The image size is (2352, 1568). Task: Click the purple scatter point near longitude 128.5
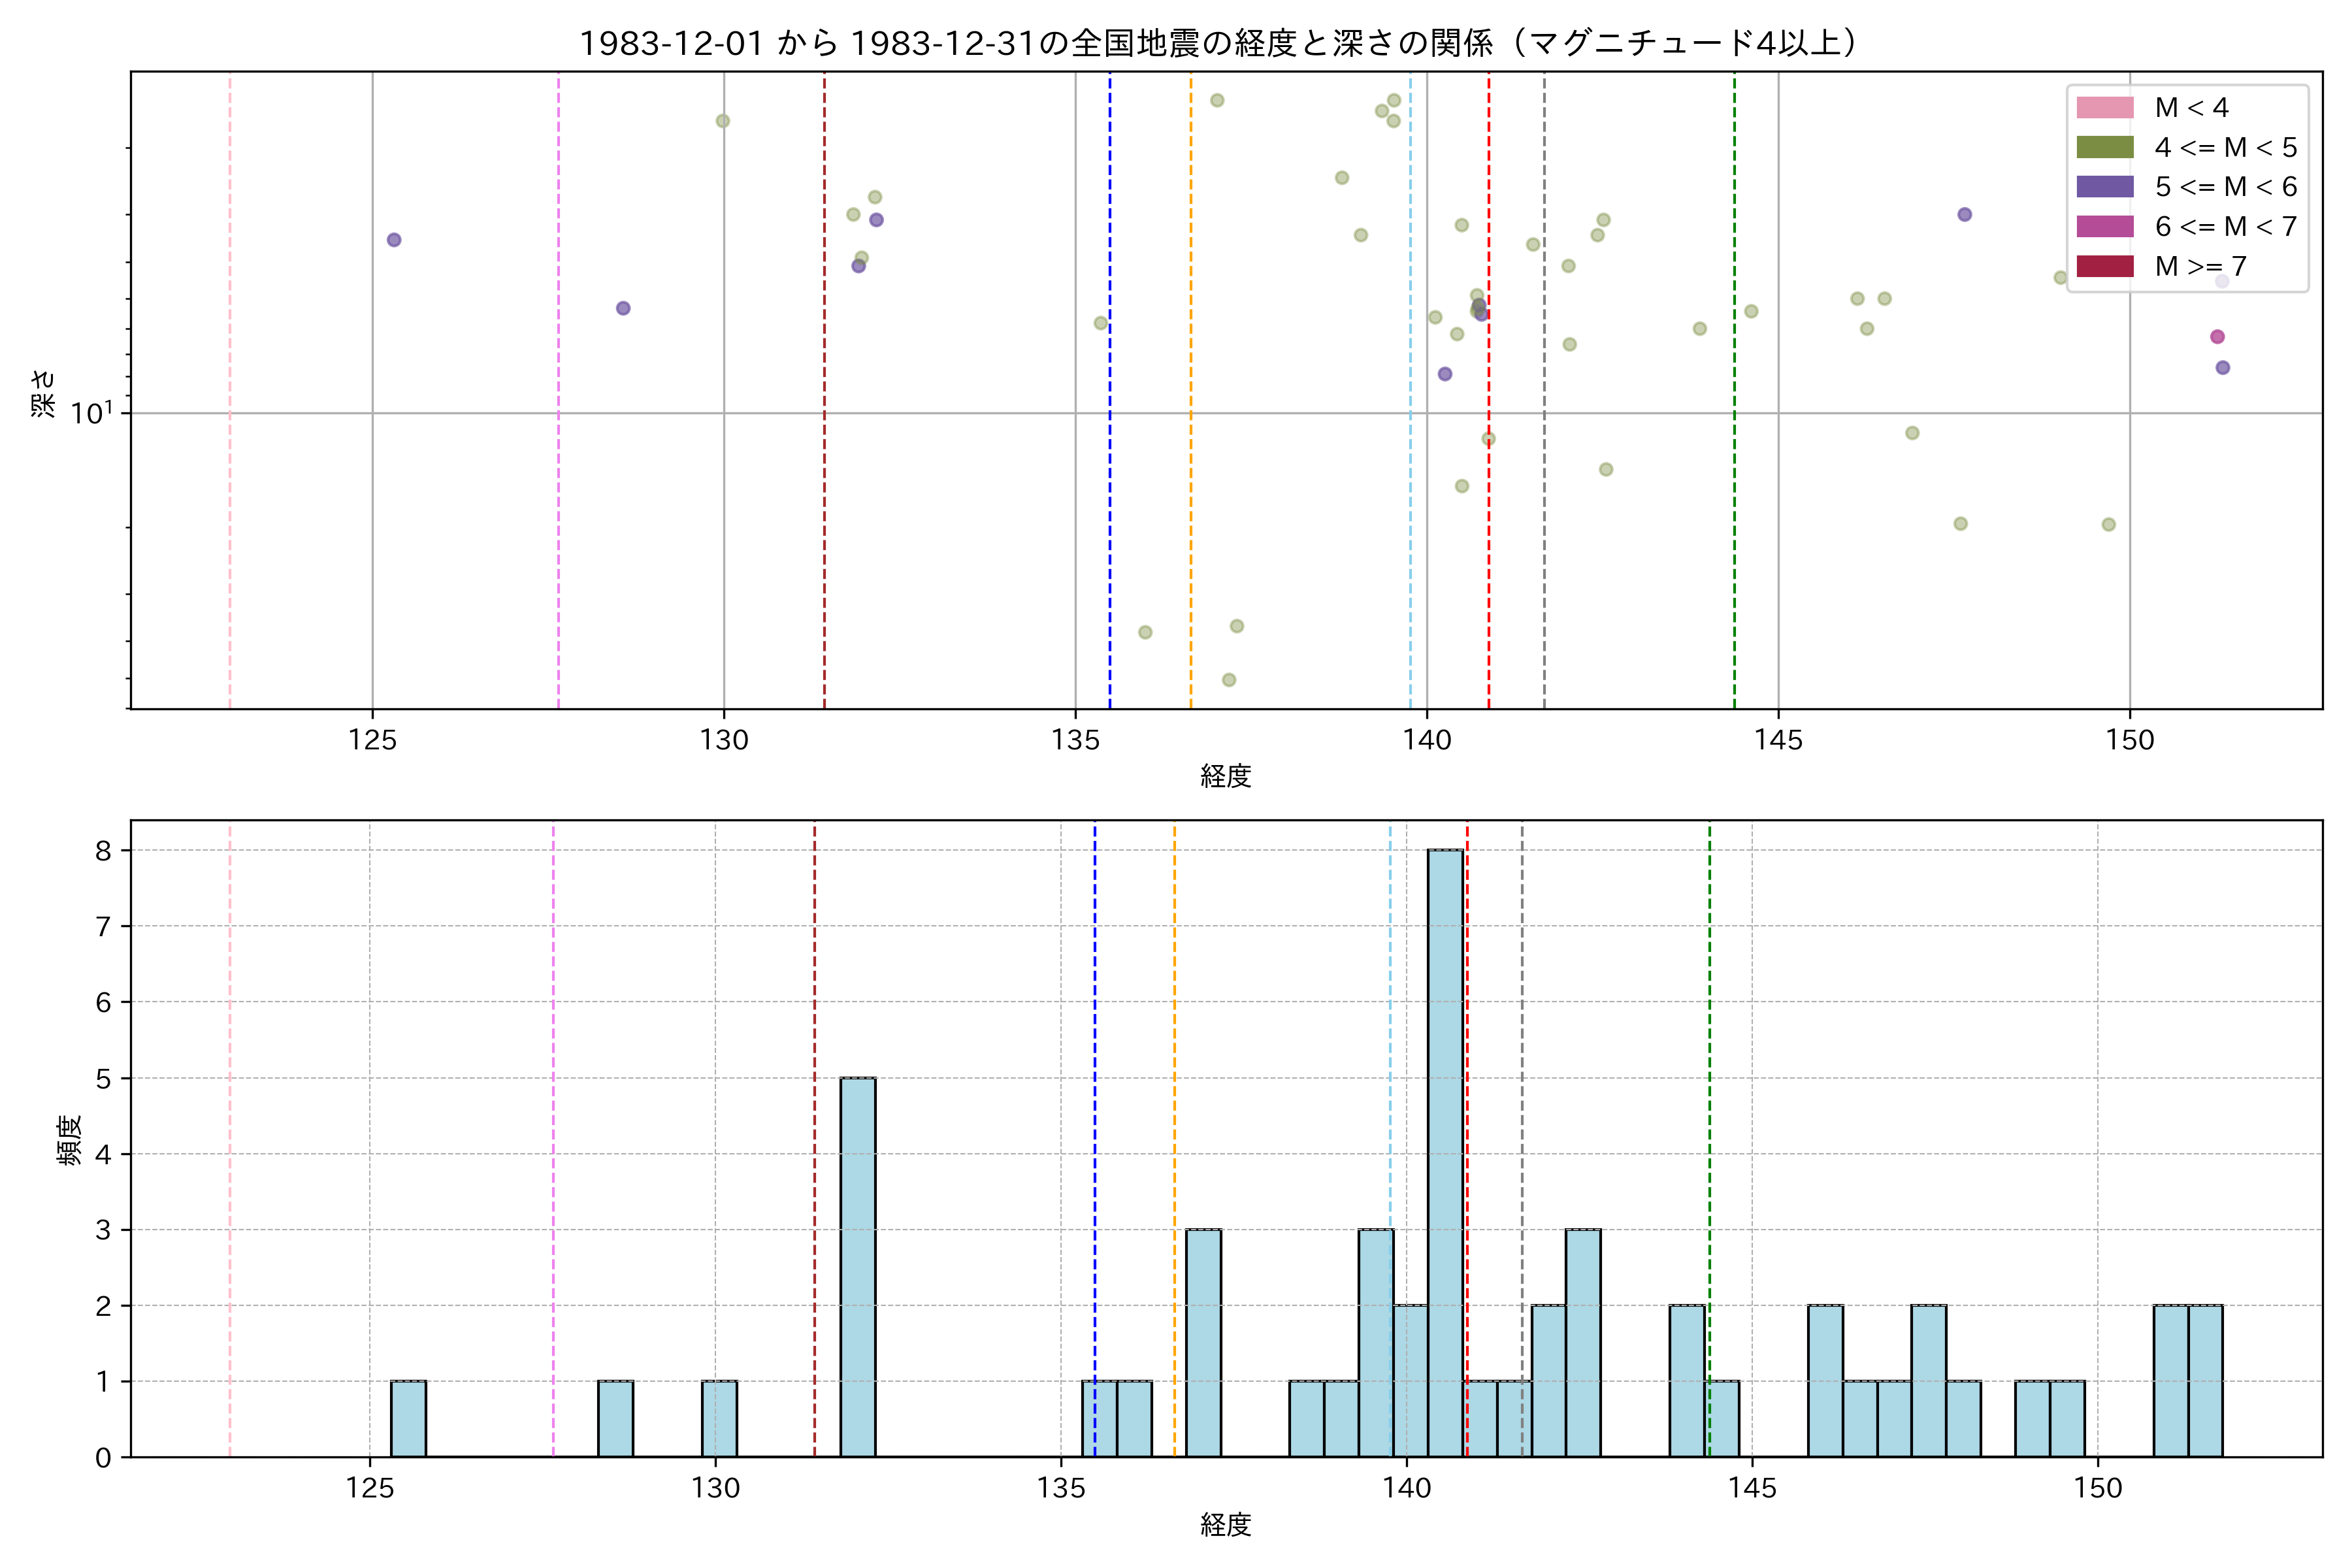pos(623,308)
